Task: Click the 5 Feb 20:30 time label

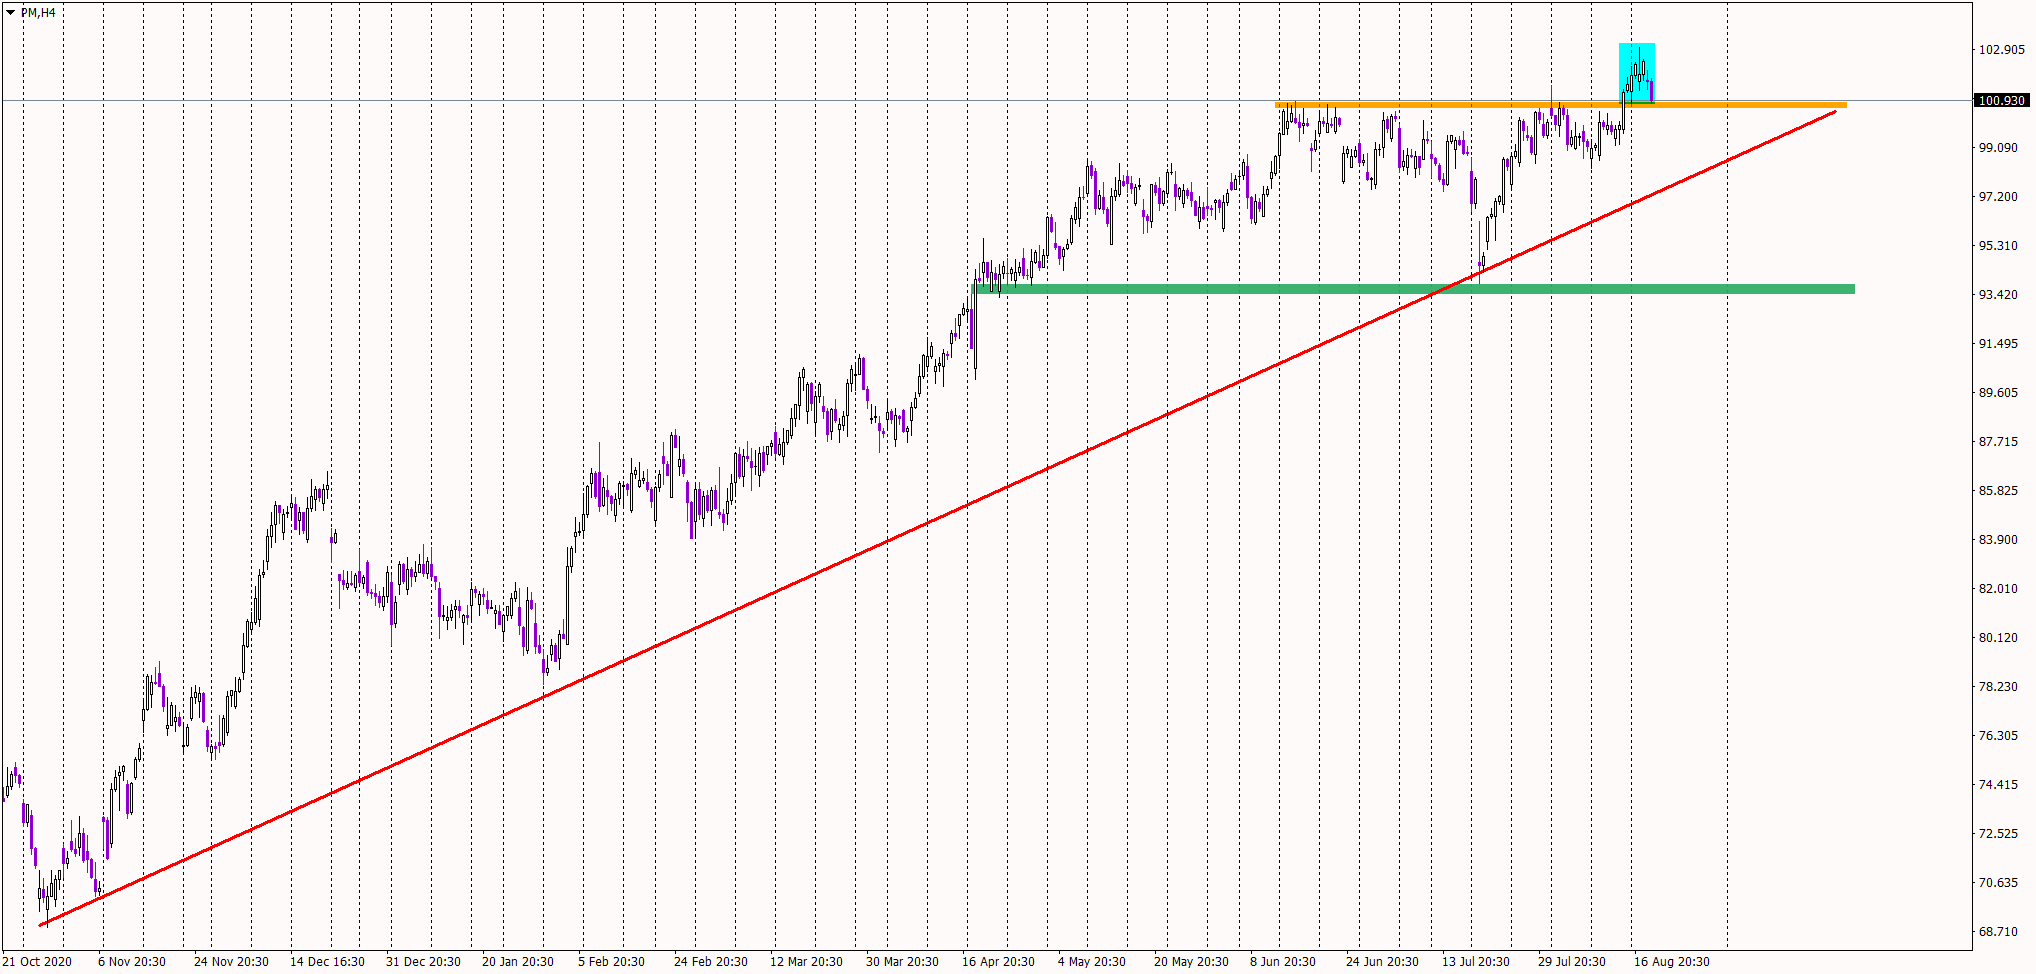Action: click(611, 962)
